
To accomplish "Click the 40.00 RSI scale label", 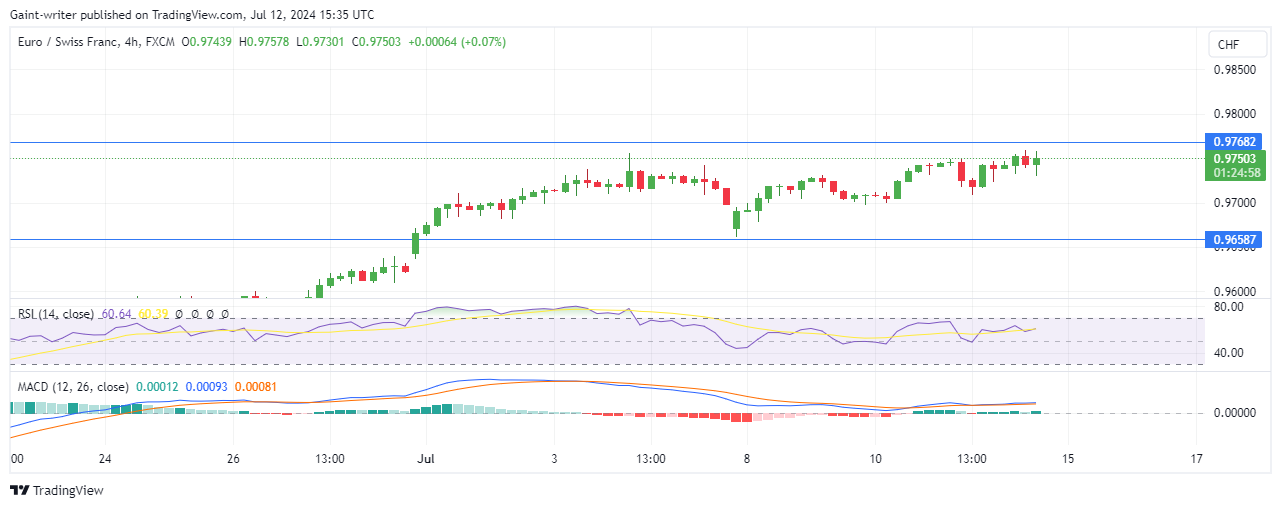I will 1227,352.
